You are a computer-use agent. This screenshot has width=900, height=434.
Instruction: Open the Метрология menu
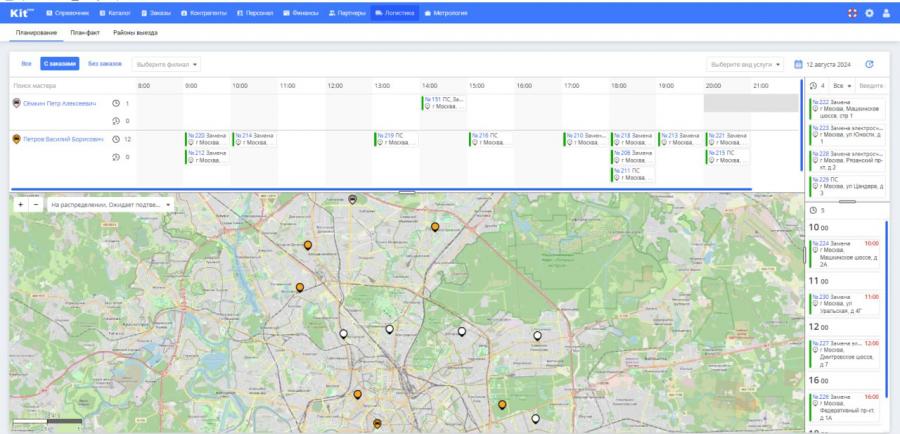[x=446, y=13]
